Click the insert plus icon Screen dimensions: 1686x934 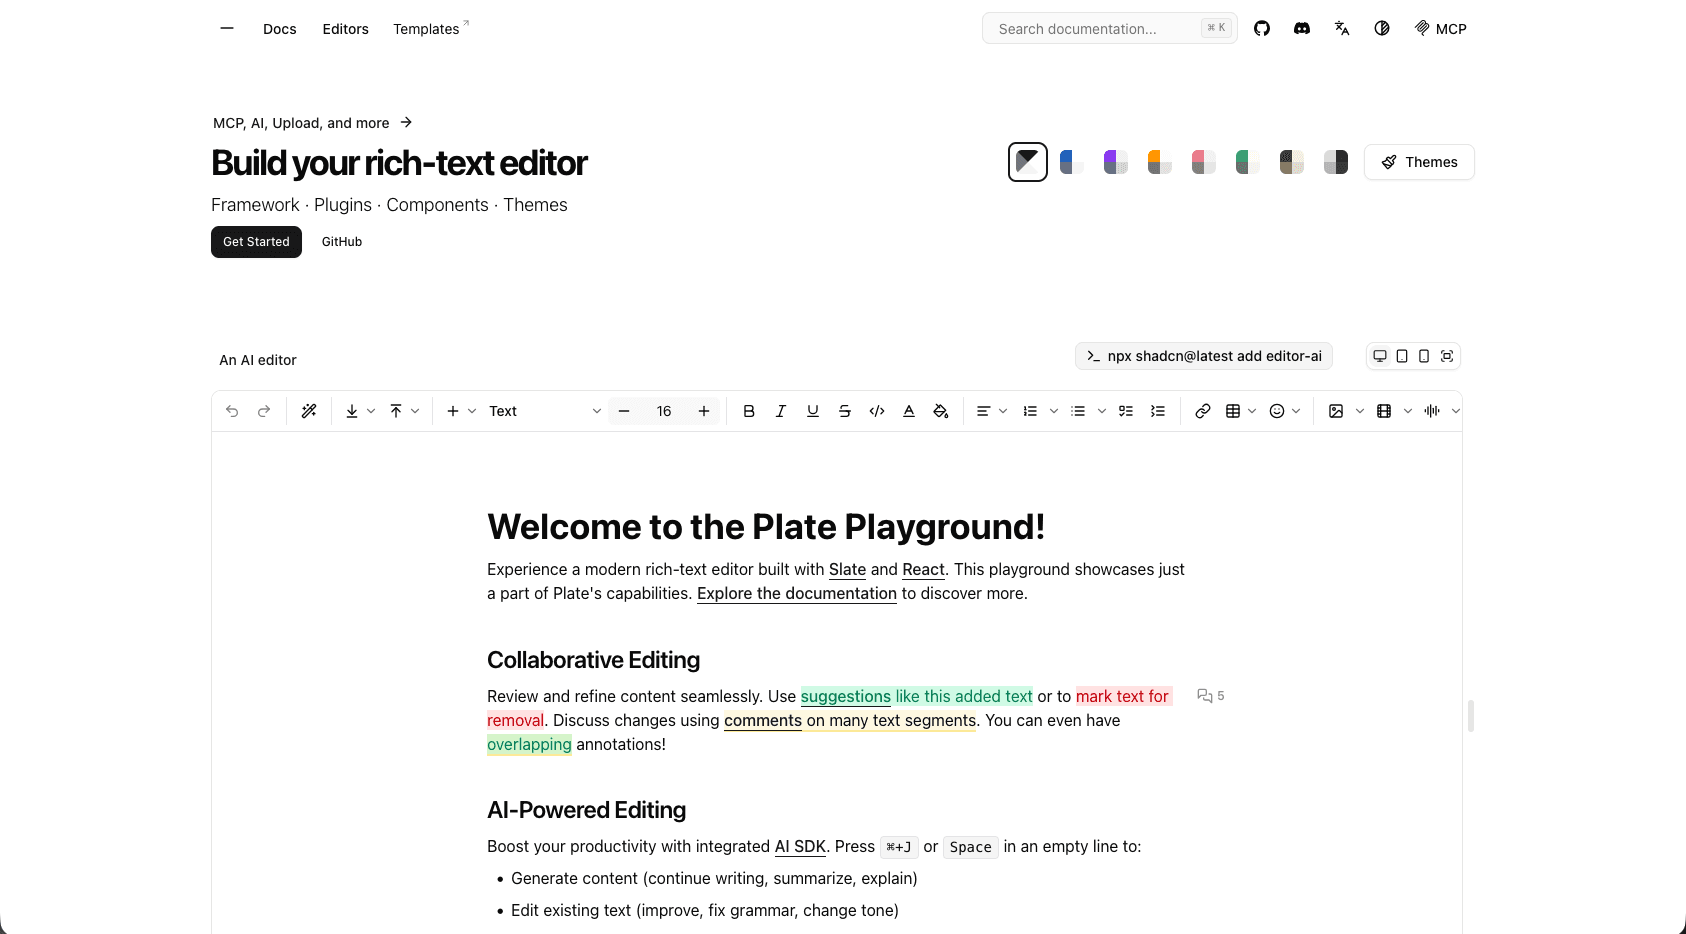click(453, 411)
